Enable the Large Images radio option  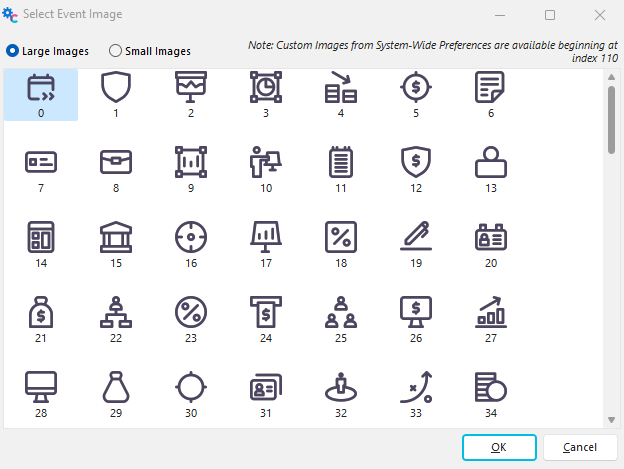tap(13, 51)
